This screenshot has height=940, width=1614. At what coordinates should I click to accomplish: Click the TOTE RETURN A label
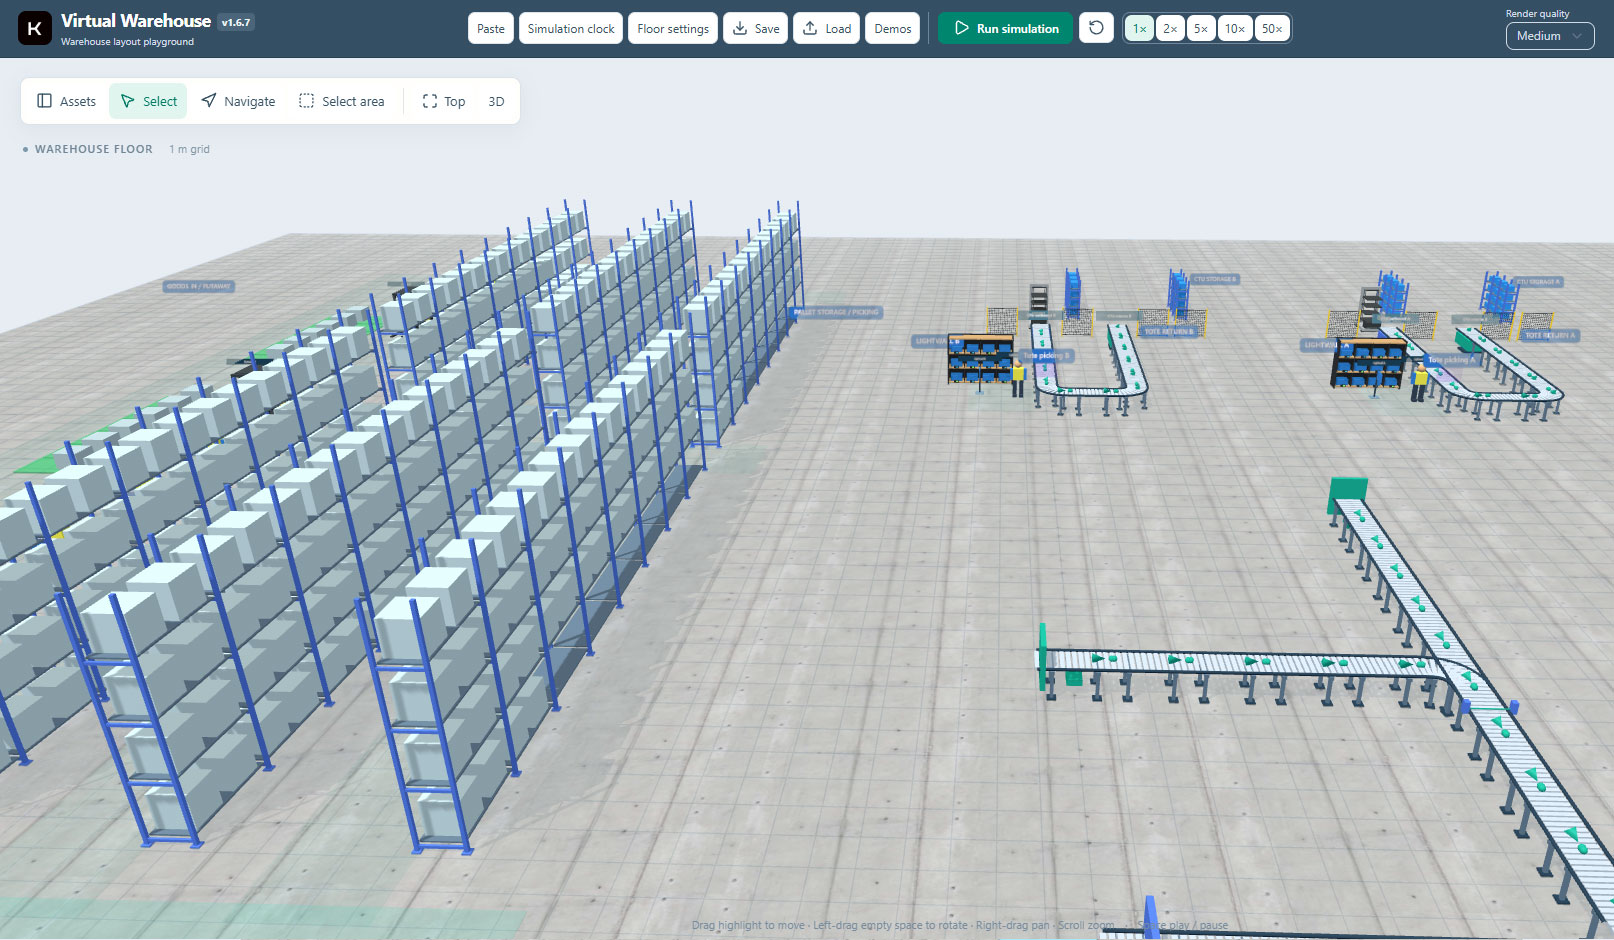pos(1550,335)
